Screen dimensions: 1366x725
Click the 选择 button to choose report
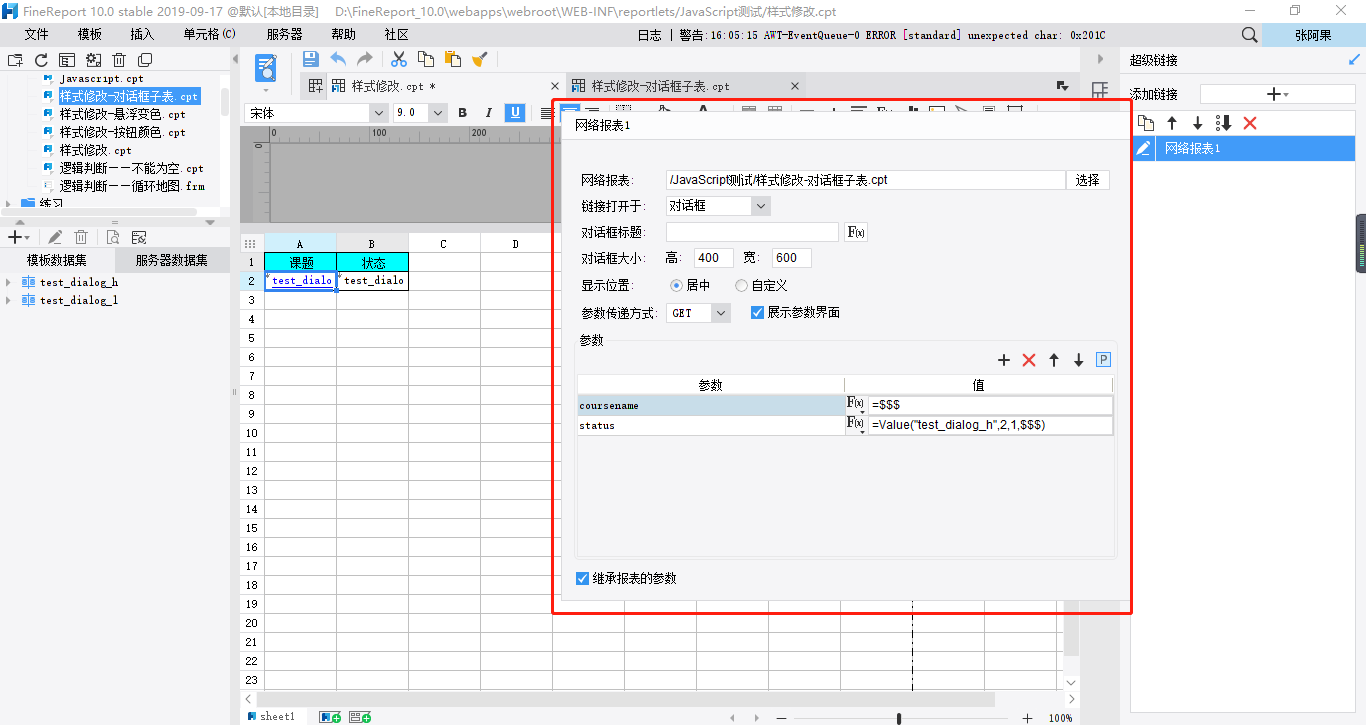pyautogui.click(x=1087, y=180)
